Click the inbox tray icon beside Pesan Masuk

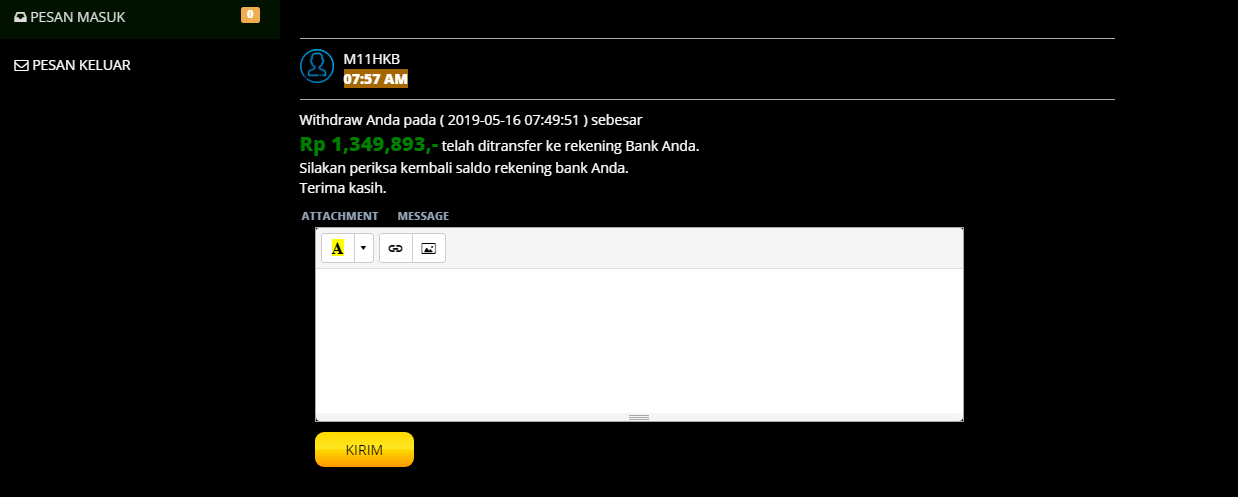[x=20, y=17]
